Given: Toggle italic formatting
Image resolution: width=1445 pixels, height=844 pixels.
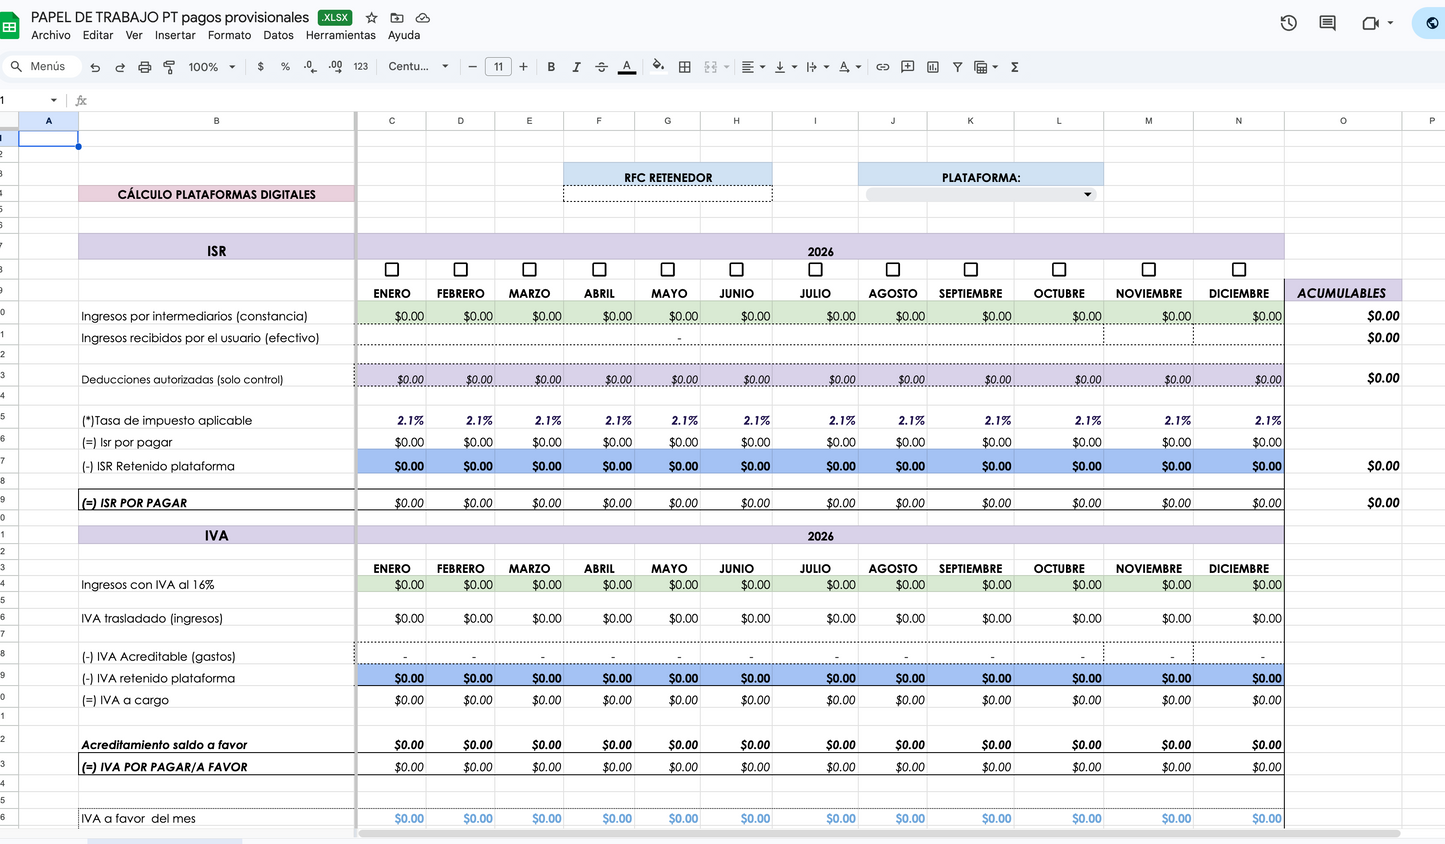Looking at the screenshot, I should (x=576, y=67).
